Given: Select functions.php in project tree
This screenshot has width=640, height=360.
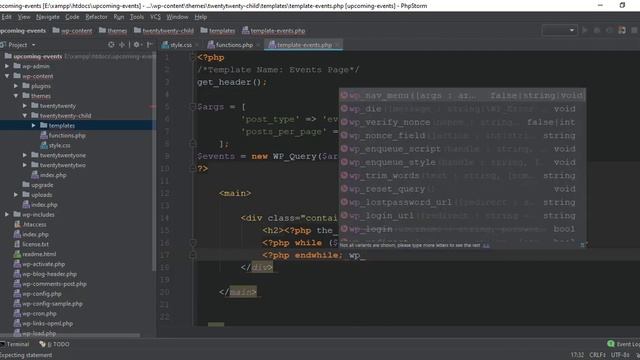Looking at the screenshot, I should pos(63,136).
